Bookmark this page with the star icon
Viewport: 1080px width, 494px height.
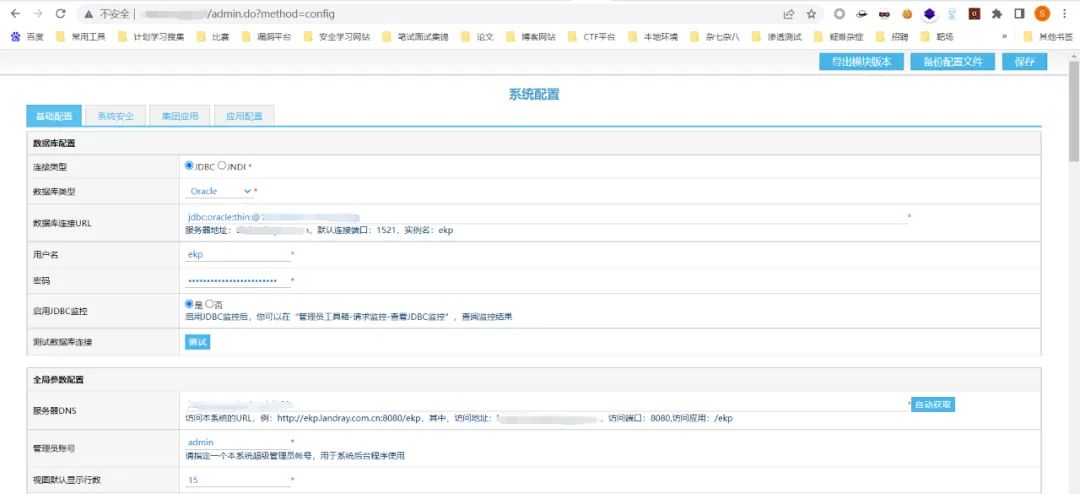(811, 14)
